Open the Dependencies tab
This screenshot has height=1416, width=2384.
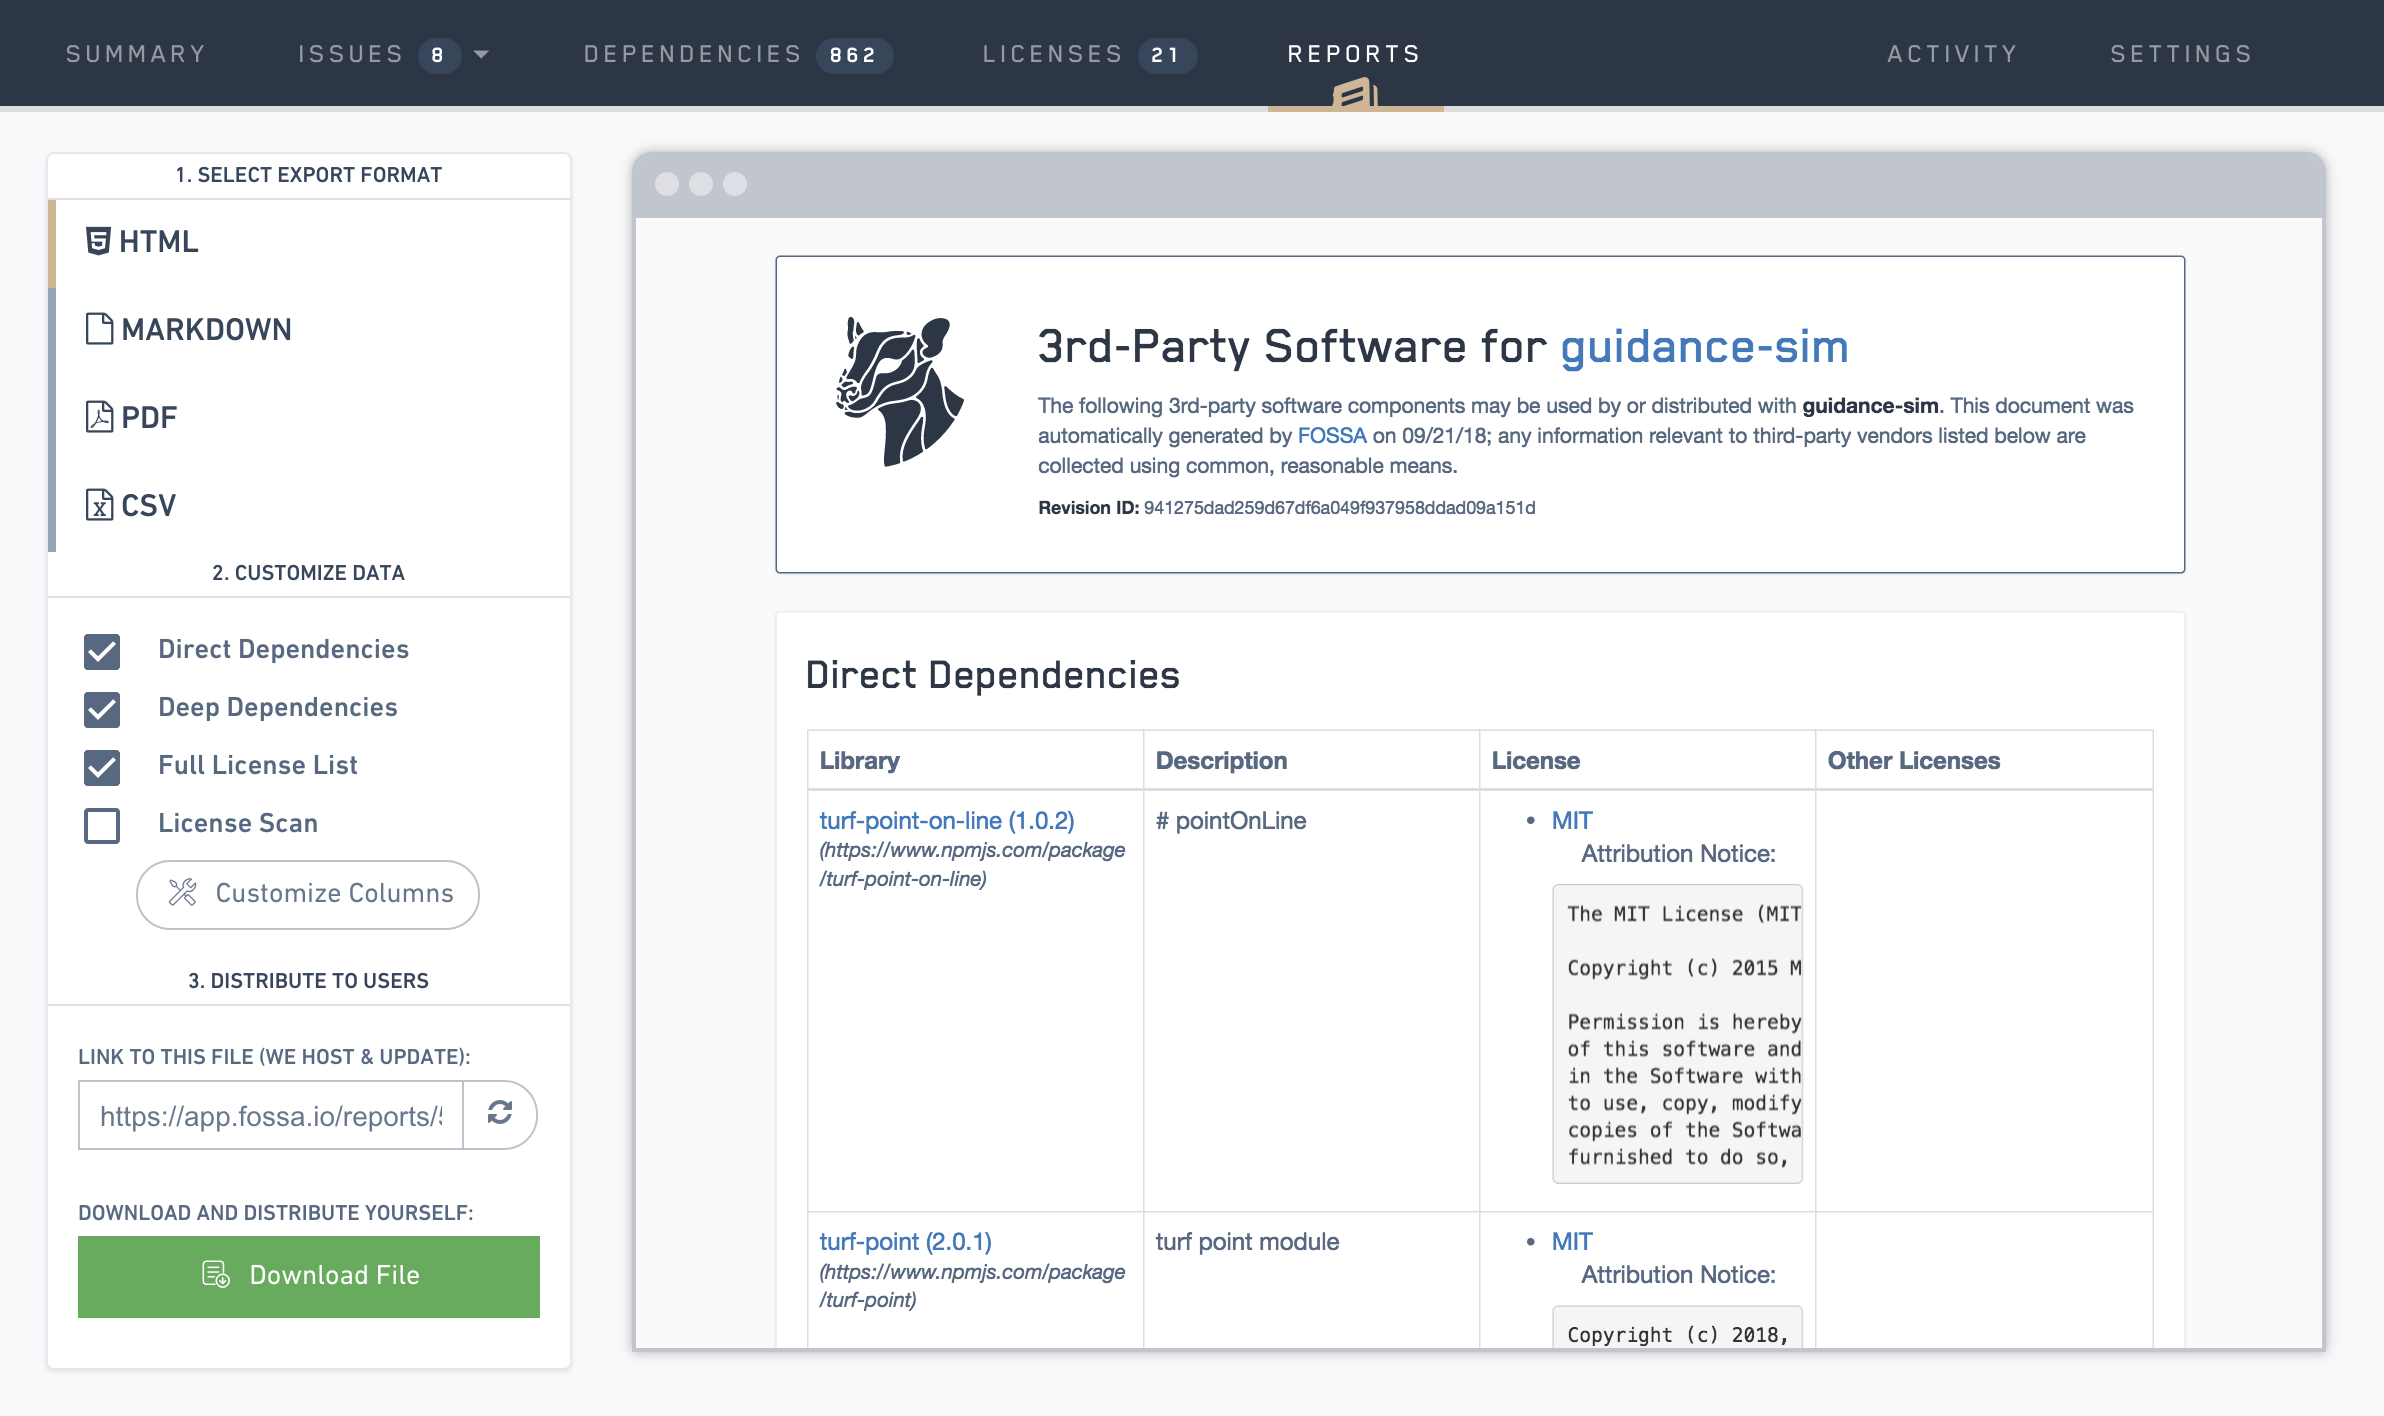coord(735,54)
